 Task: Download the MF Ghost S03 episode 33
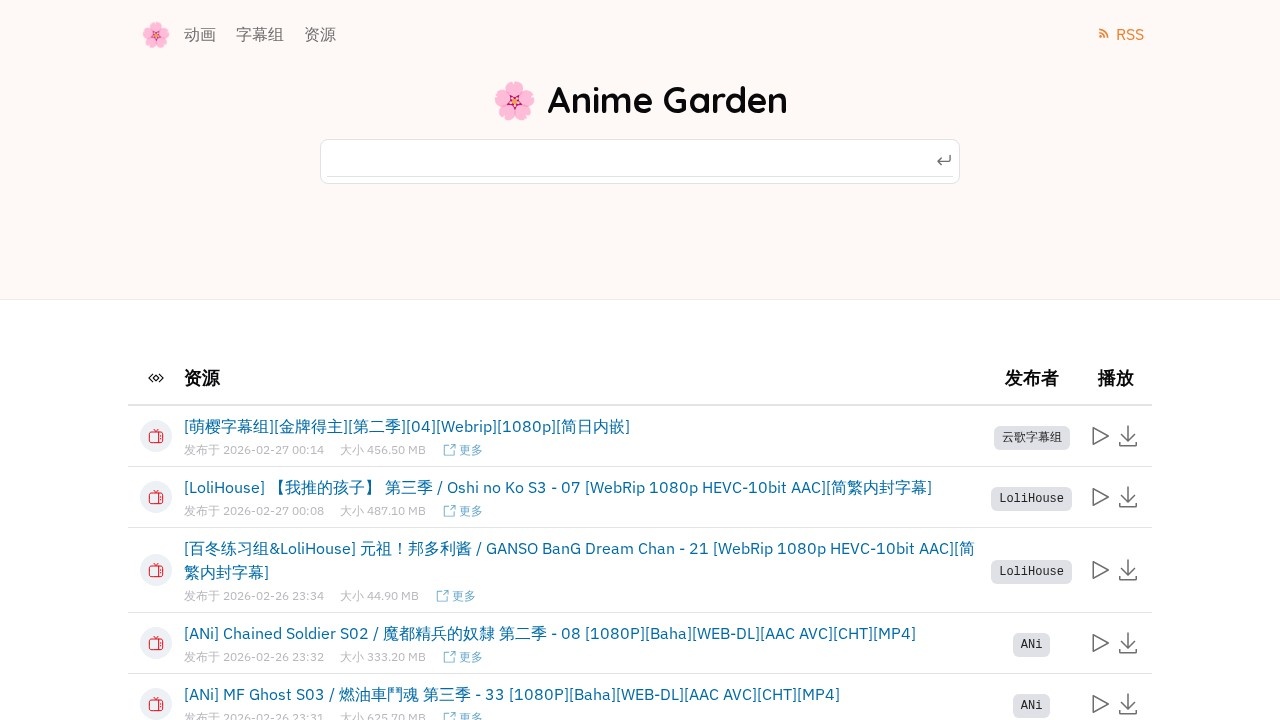coord(1128,704)
